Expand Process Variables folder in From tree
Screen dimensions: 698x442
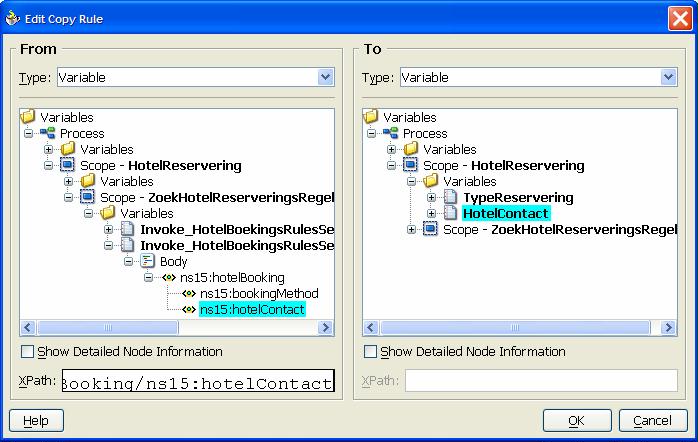tap(49, 149)
